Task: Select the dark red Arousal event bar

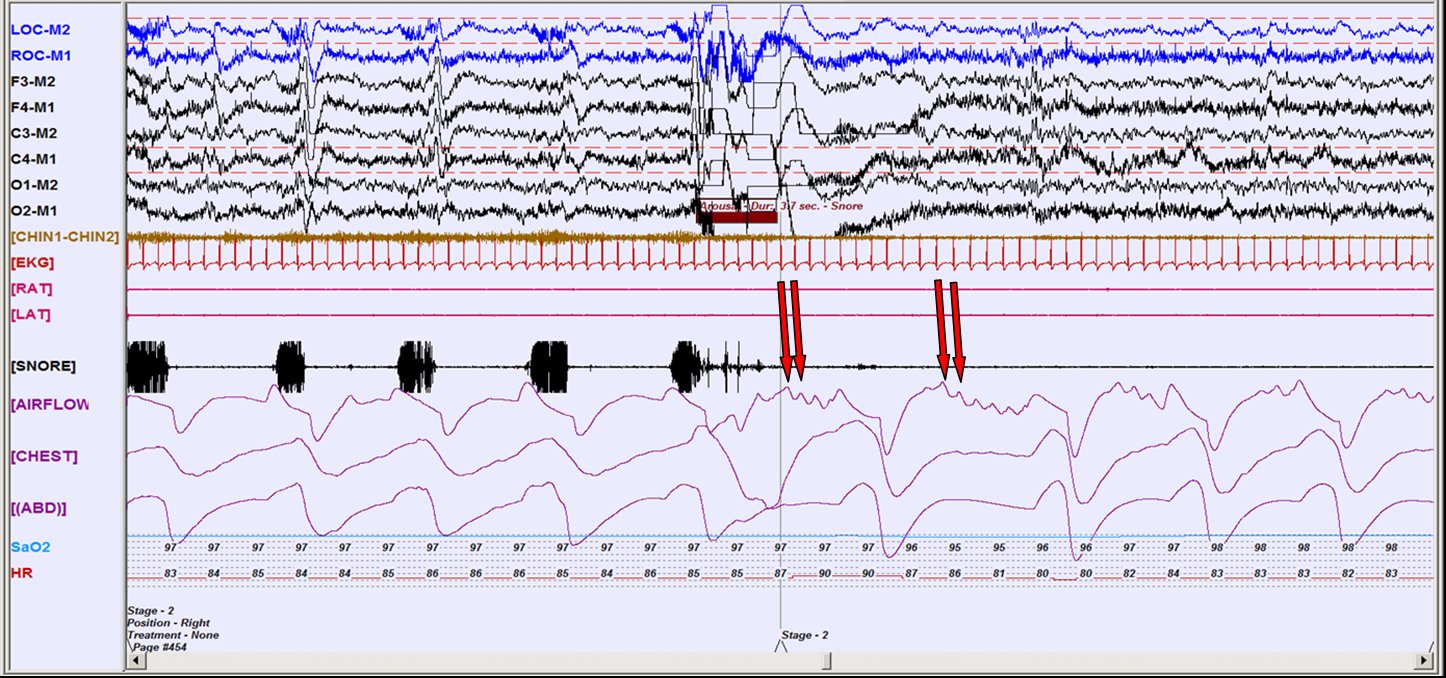Action: point(737,217)
